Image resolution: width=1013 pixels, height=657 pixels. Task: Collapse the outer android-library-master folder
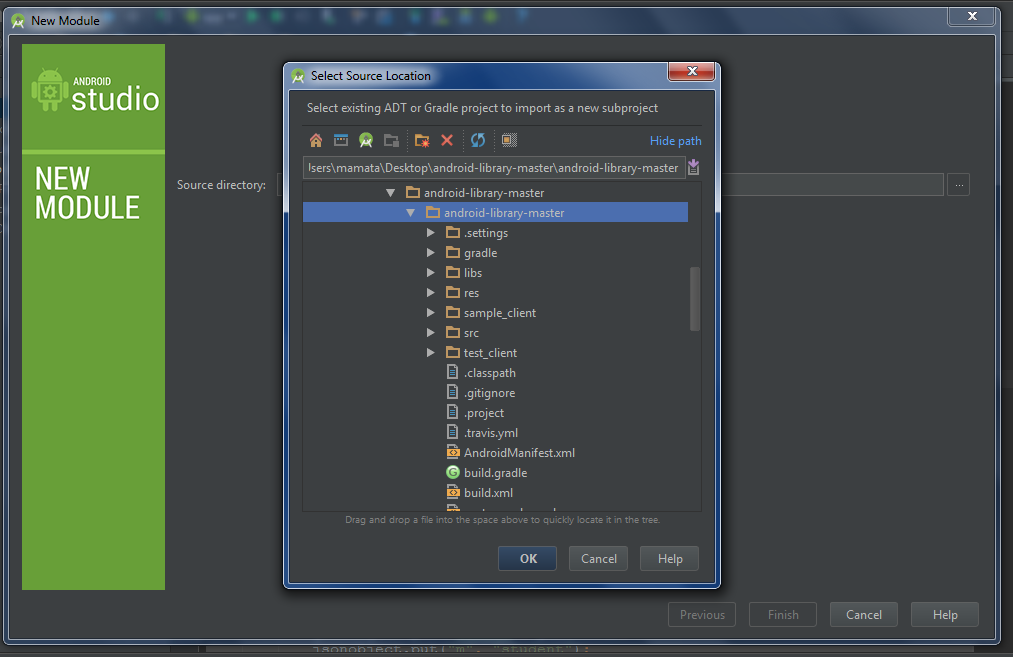click(390, 193)
